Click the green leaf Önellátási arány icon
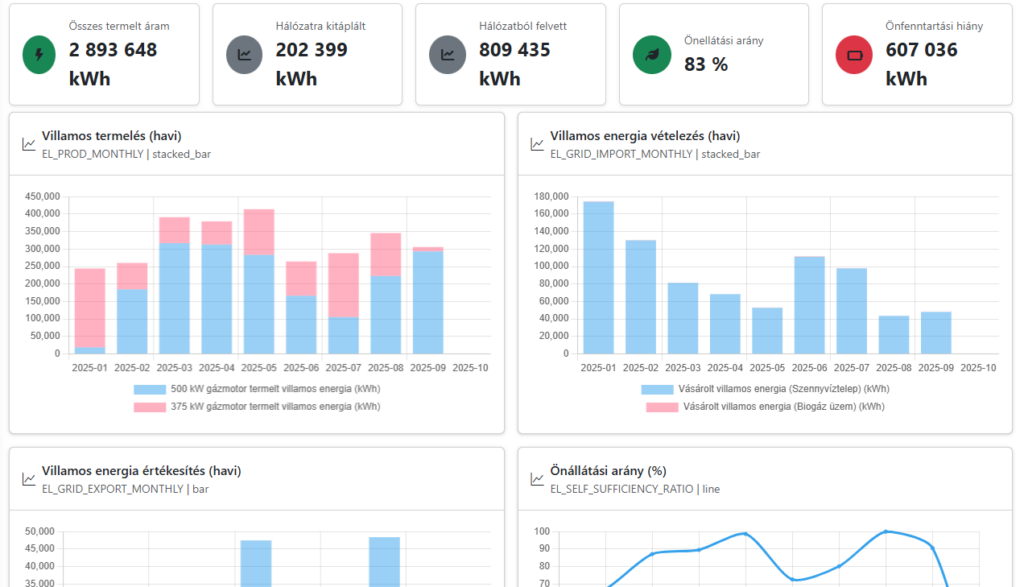This screenshot has width=1024, height=587. 650,55
